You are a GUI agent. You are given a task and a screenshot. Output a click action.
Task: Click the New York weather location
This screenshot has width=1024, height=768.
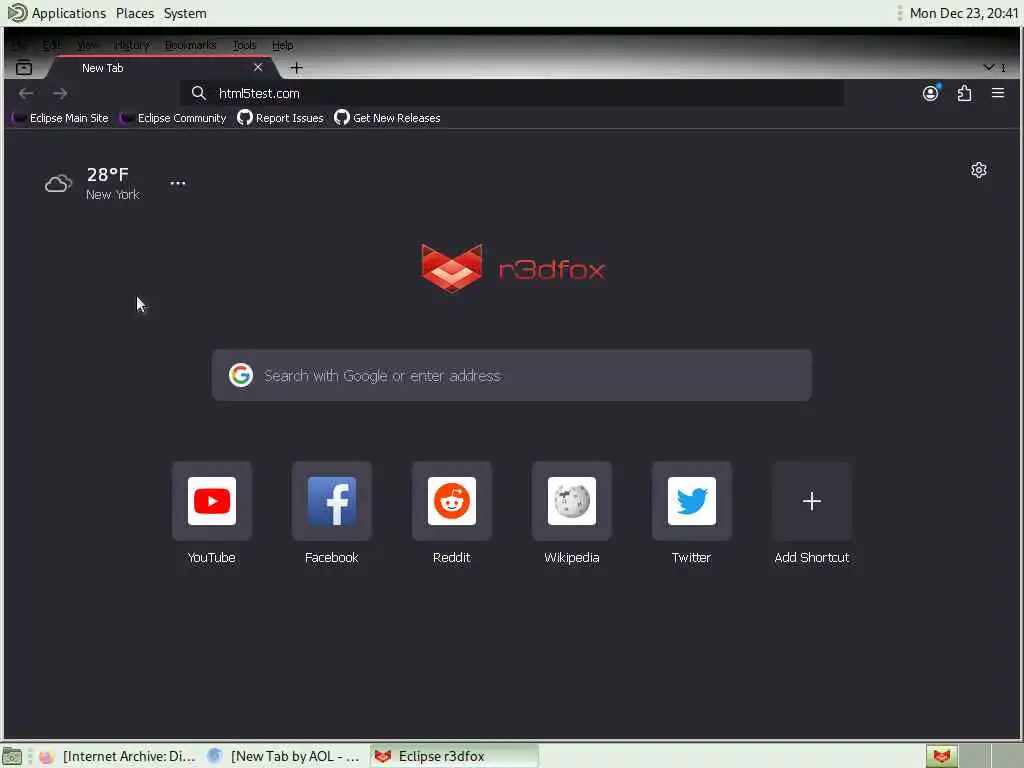[x=112, y=195]
